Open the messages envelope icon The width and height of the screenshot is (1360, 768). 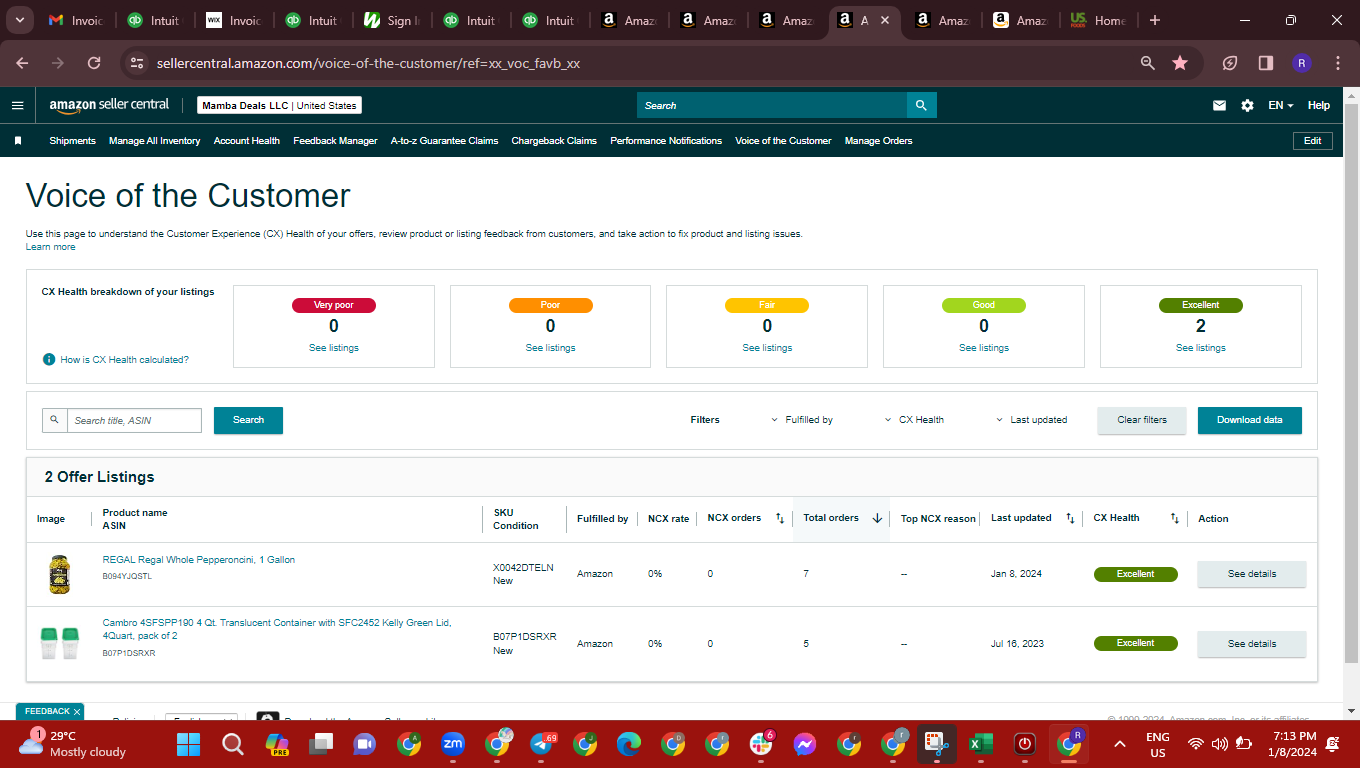1219,105
